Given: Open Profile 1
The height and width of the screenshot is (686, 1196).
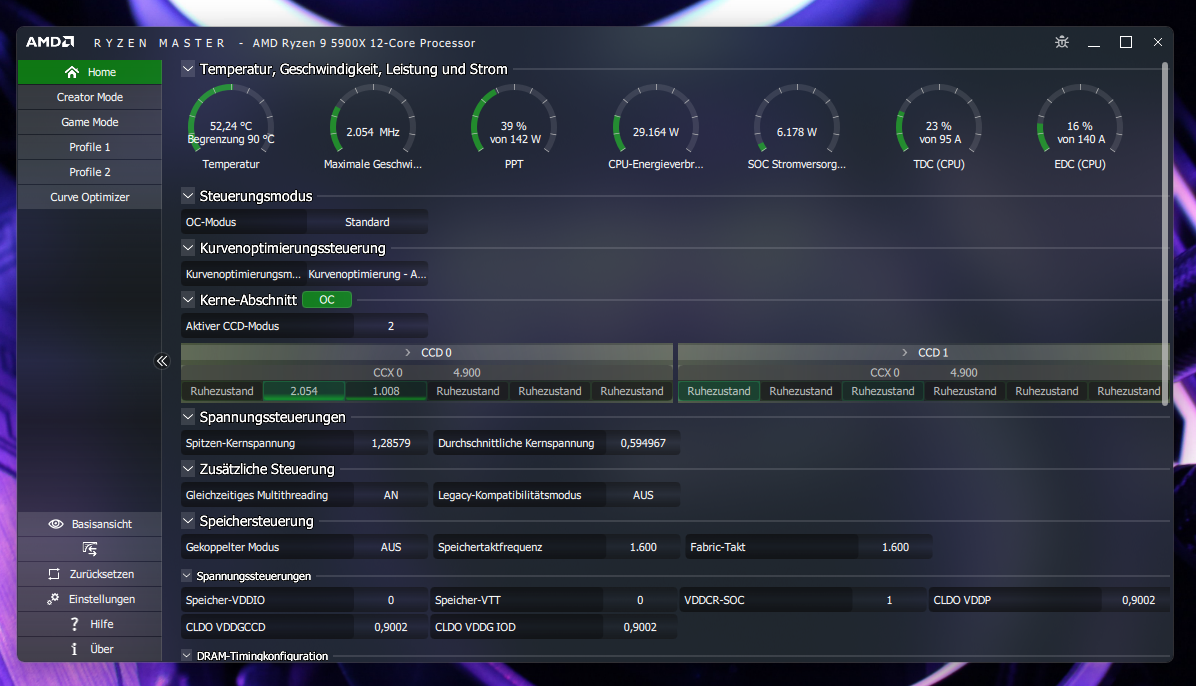Looking at the screenshot, I should click(90, 147).
